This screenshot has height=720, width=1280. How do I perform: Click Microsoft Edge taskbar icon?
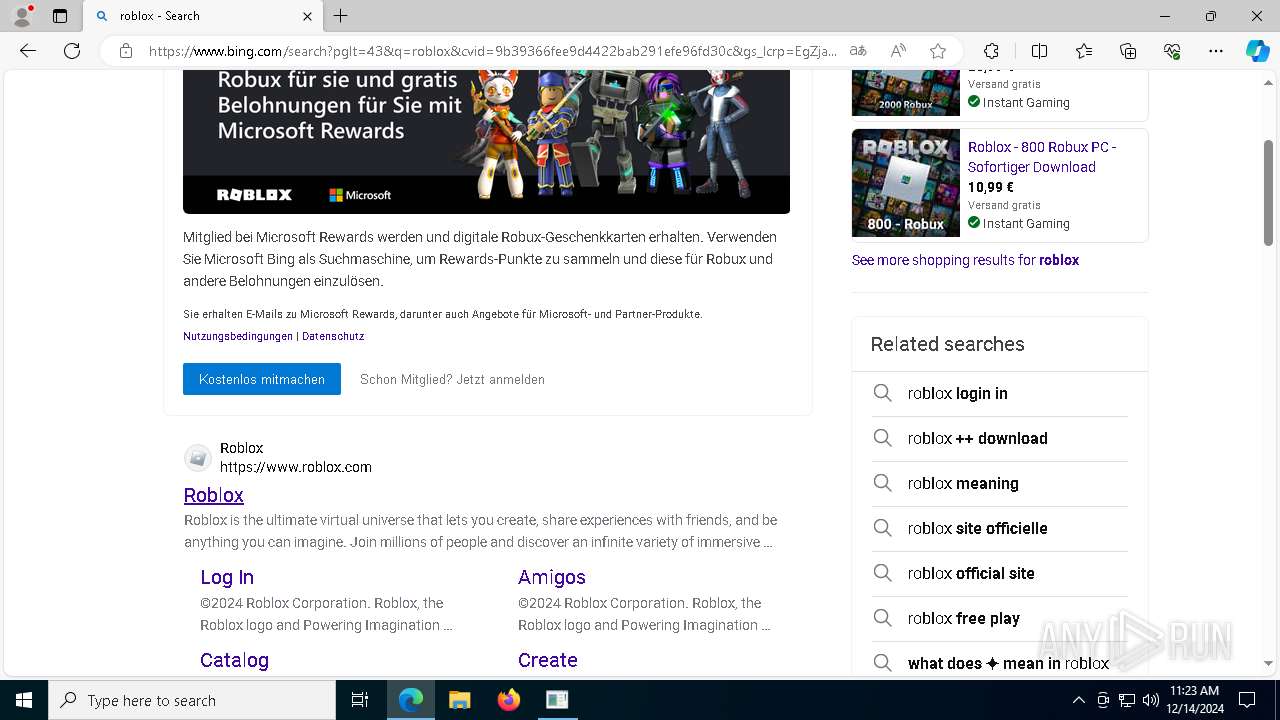click(x=411, y=700)
